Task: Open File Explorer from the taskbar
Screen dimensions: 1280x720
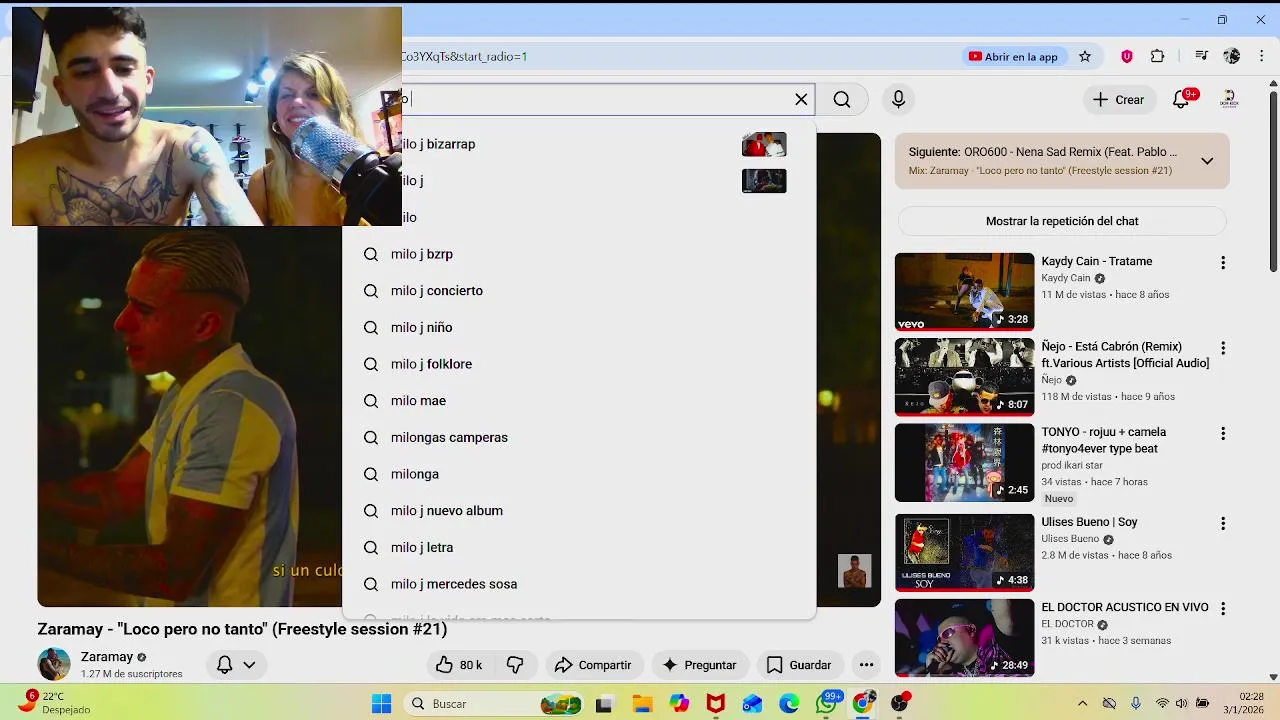Action: pos(642,704)
